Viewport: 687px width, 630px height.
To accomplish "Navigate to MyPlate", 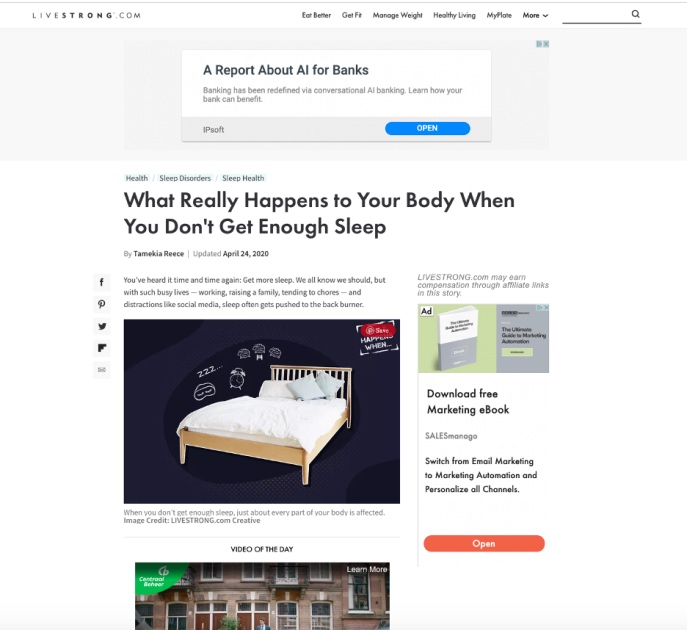I will click(499, 15).
